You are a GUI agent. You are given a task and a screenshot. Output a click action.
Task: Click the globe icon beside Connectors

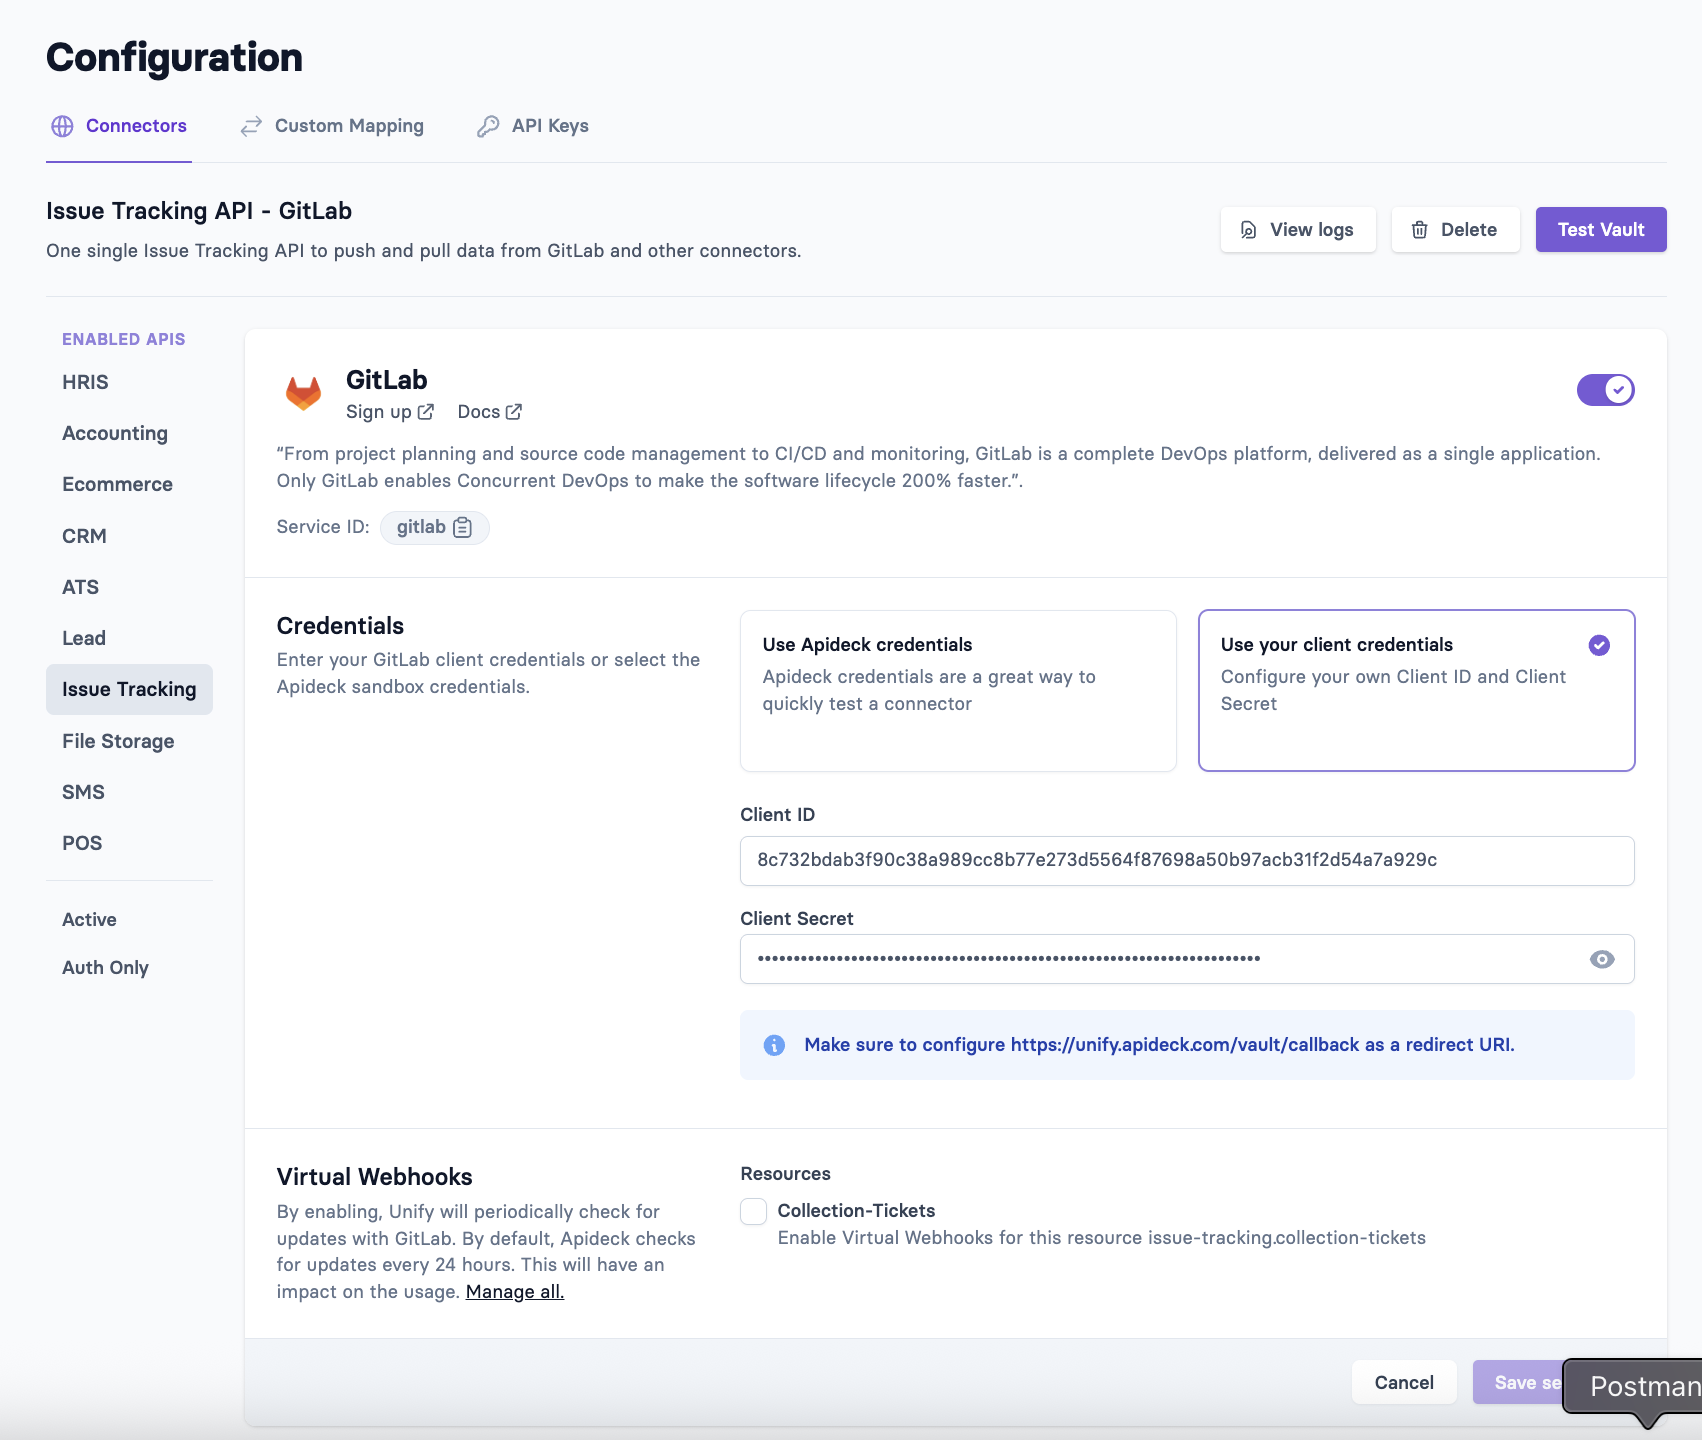pyautogui.click(x=62, y=126)
